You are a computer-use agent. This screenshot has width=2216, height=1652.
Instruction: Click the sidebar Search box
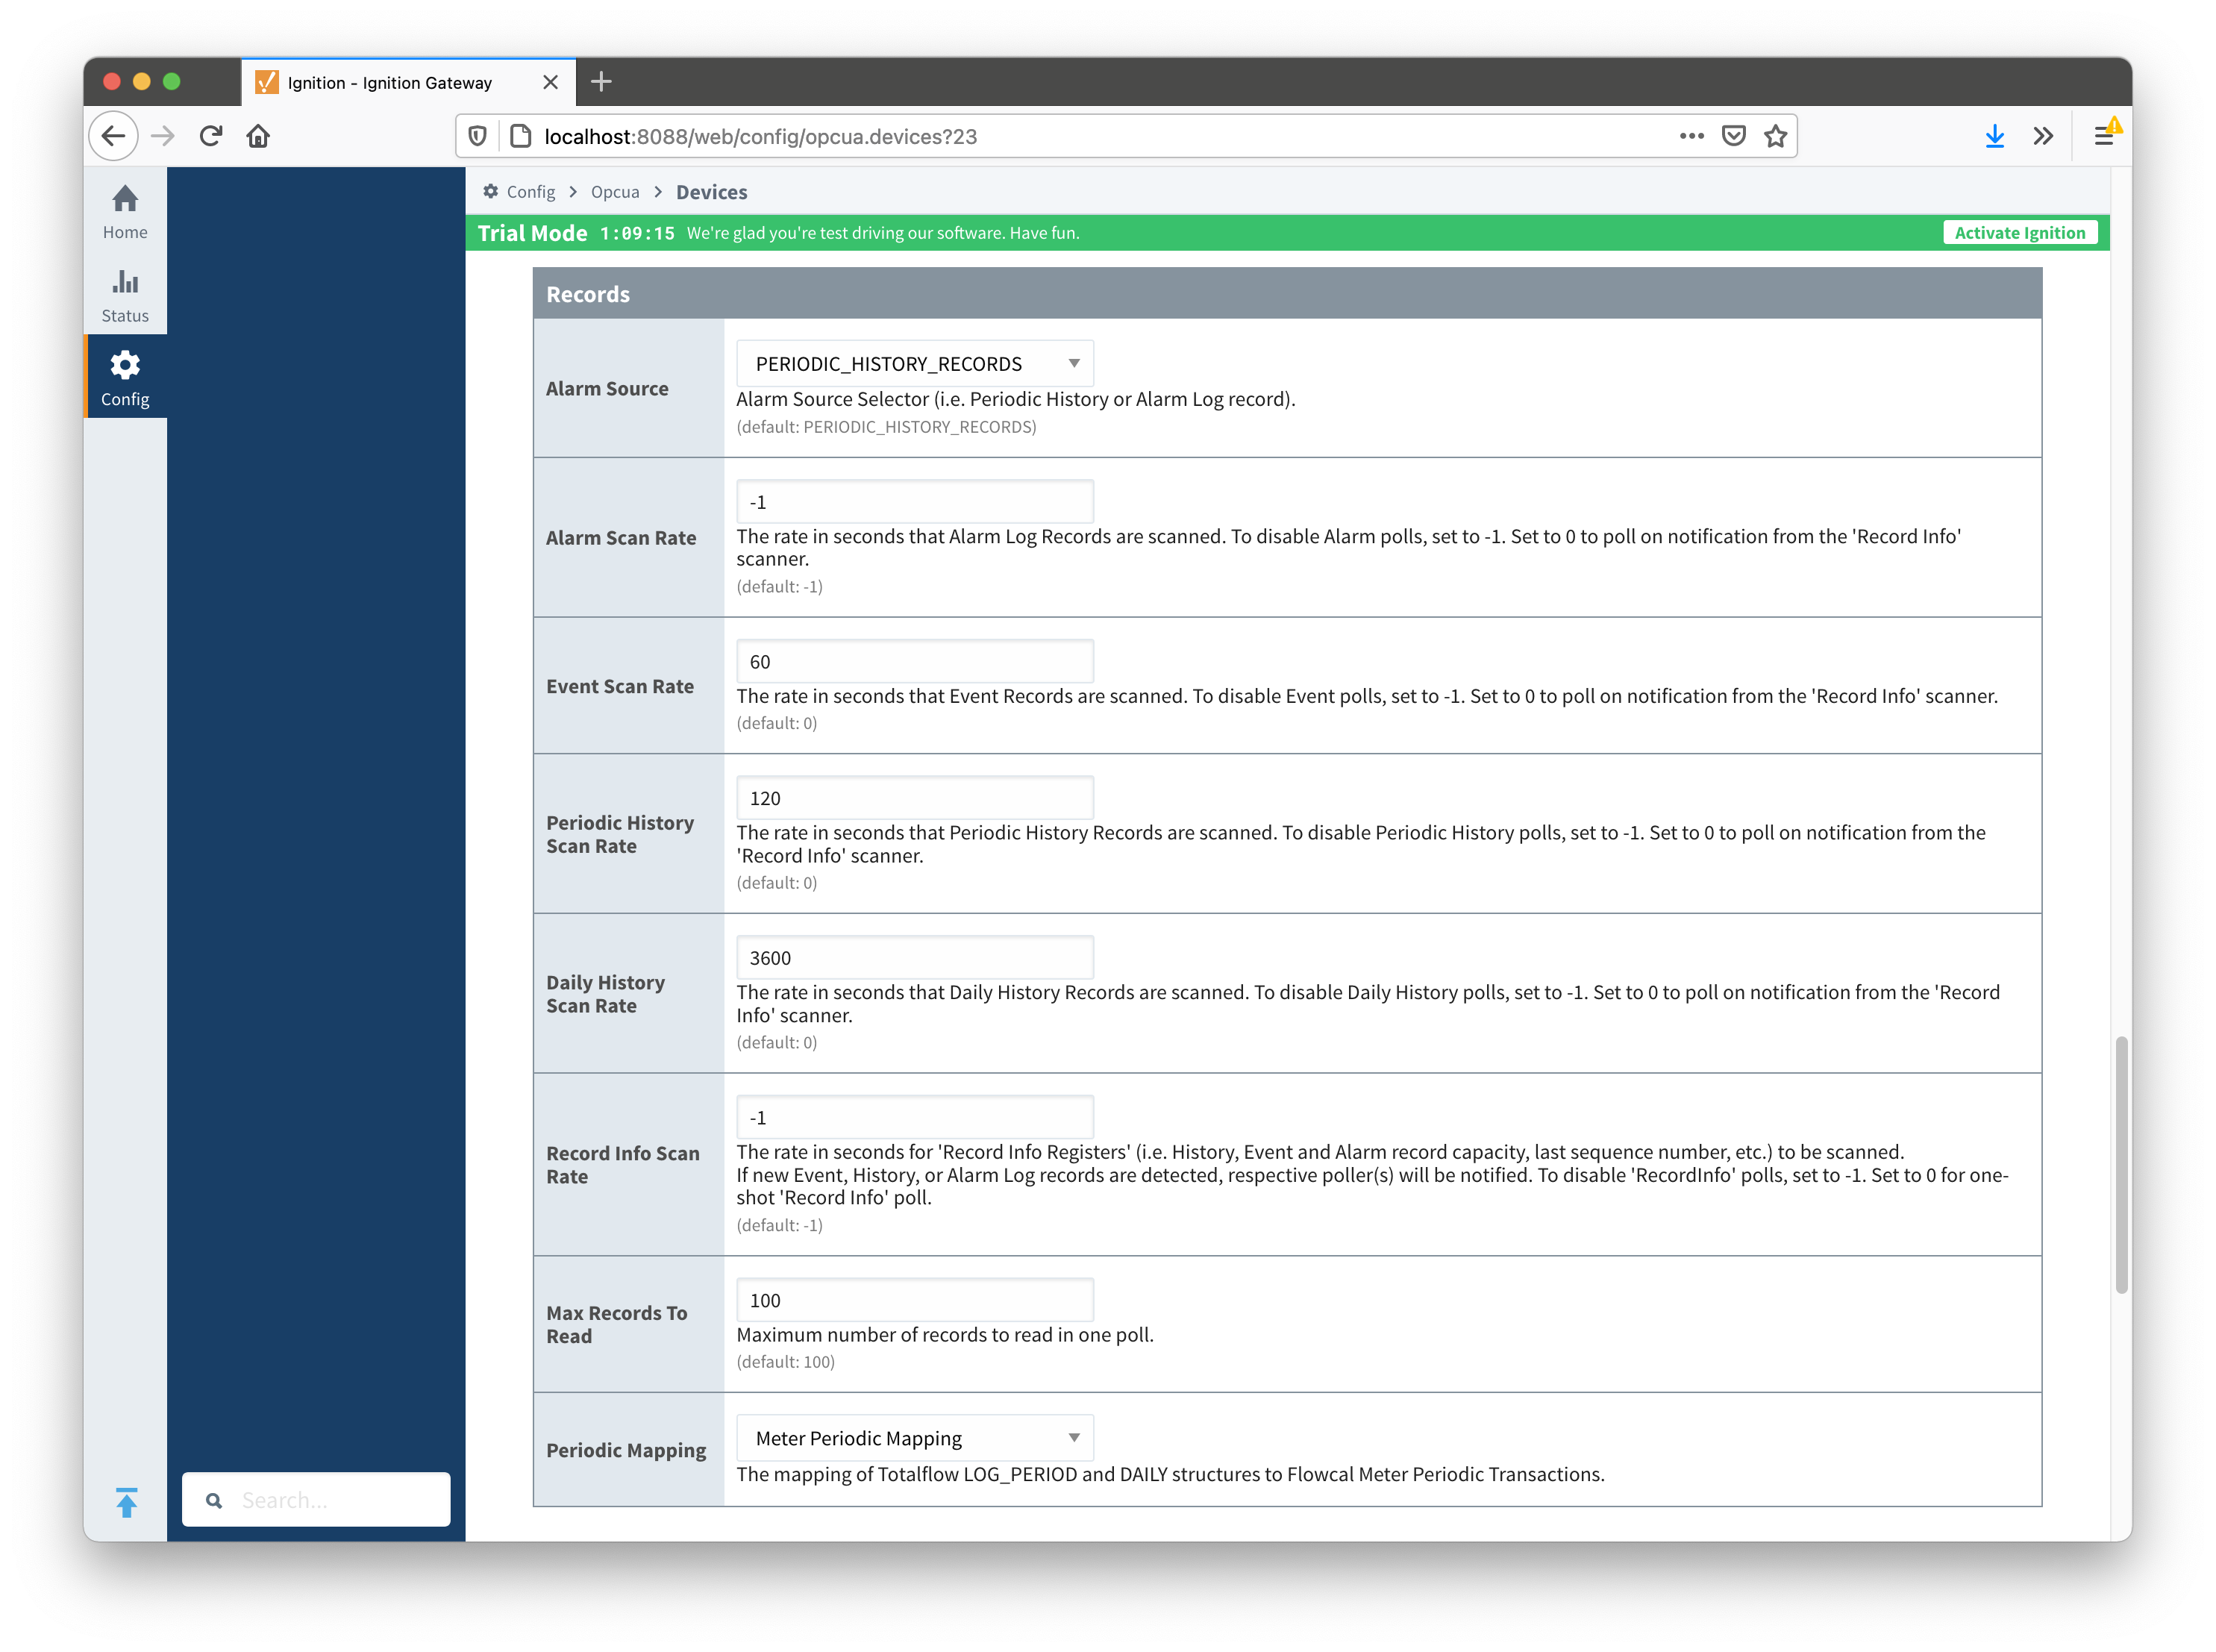coord(316,1499)
